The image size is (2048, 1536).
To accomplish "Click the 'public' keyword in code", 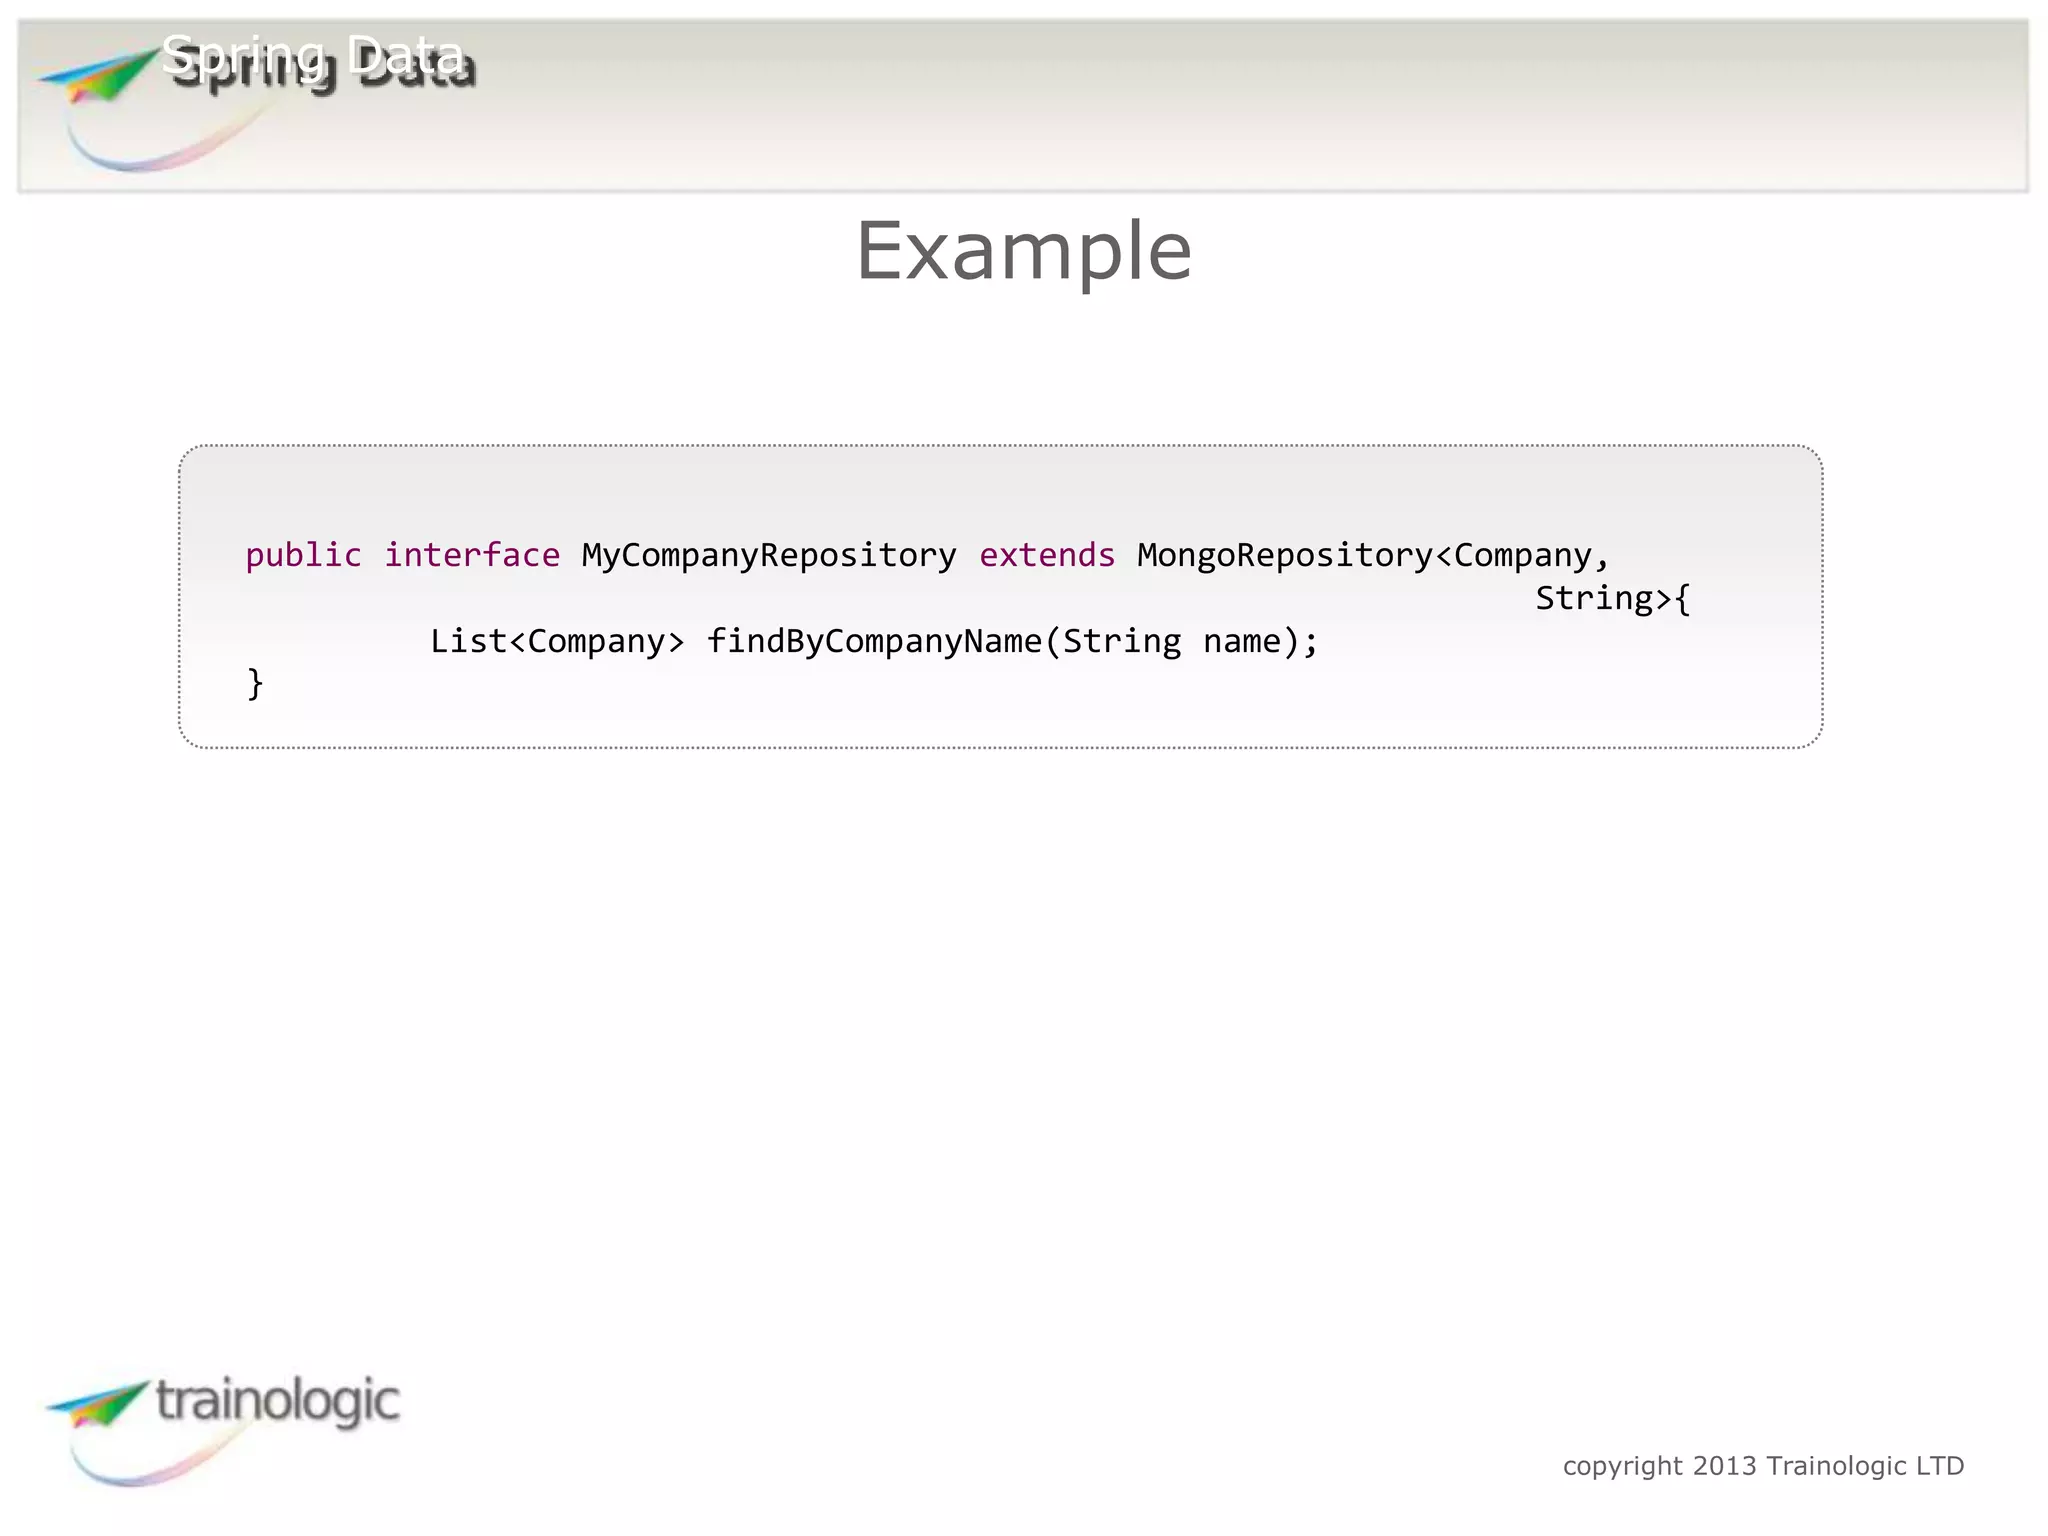I will 303,555.
